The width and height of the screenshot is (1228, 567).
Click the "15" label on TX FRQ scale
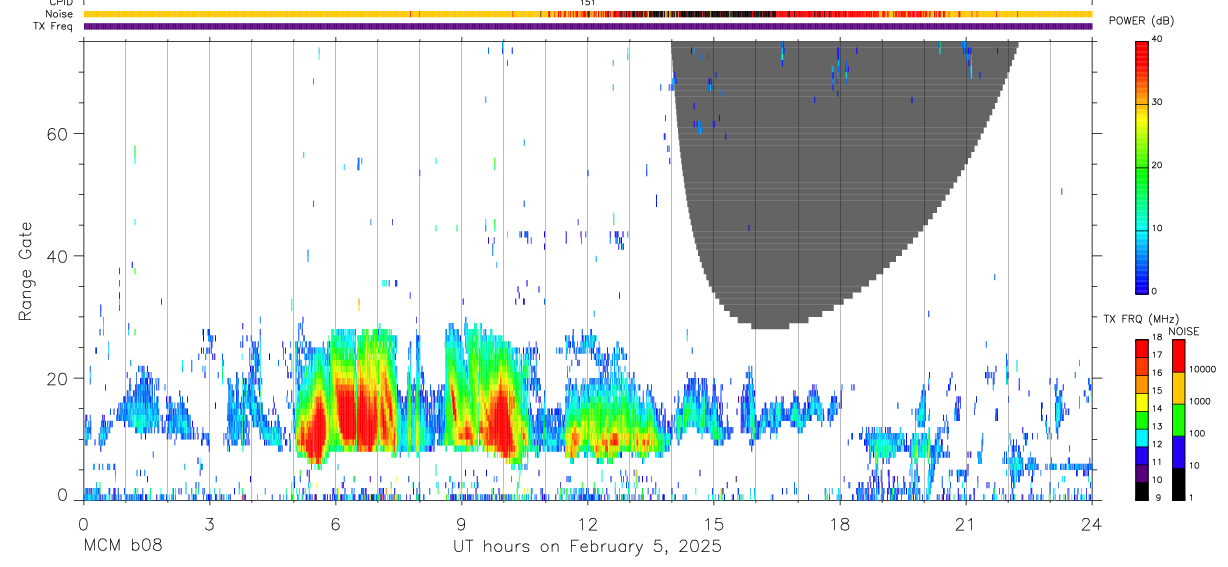coord(1158,390)
